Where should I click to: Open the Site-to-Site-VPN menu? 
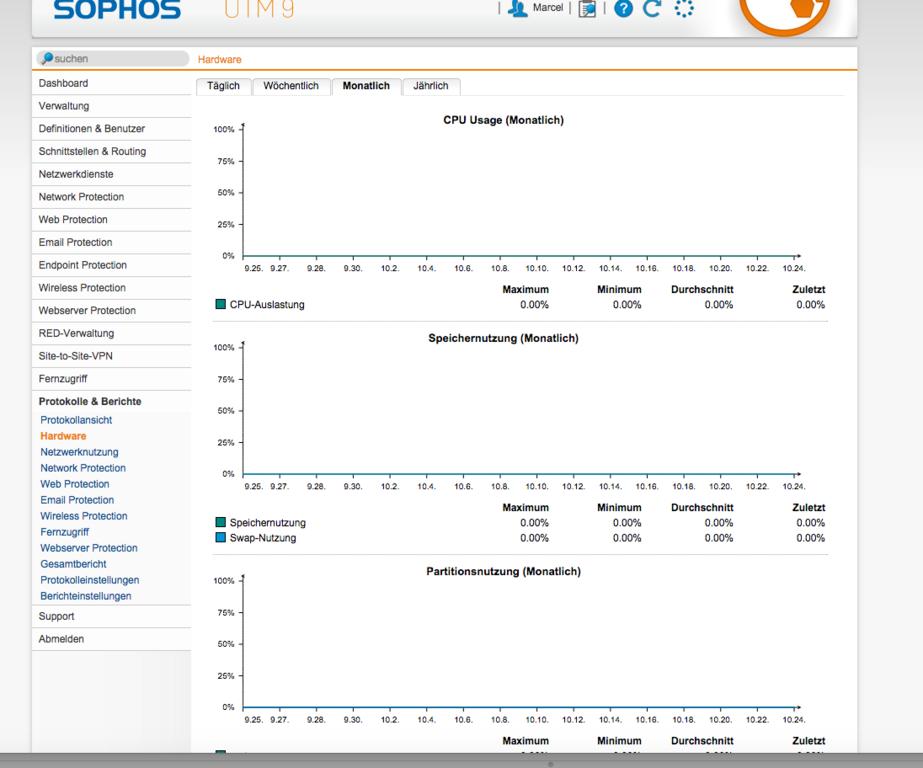[x=112, y=356]
